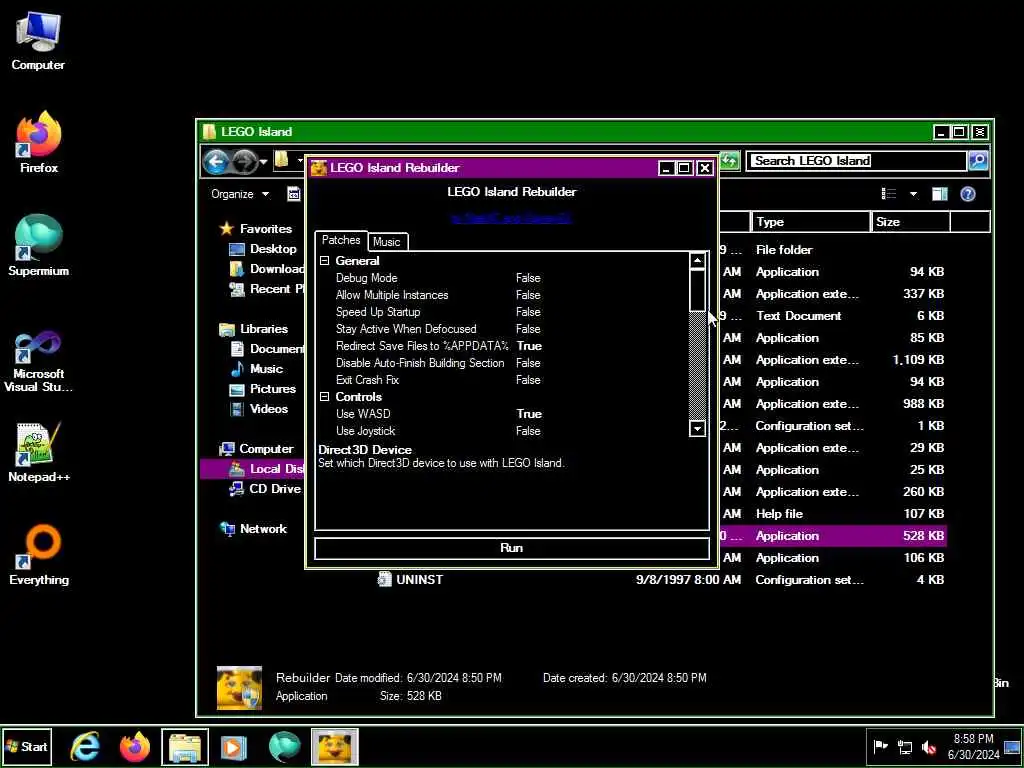This screenshot has height=768, width=1024.
Task: Switch to File Explorer taskbar button
Action: (x=185, y=746)
